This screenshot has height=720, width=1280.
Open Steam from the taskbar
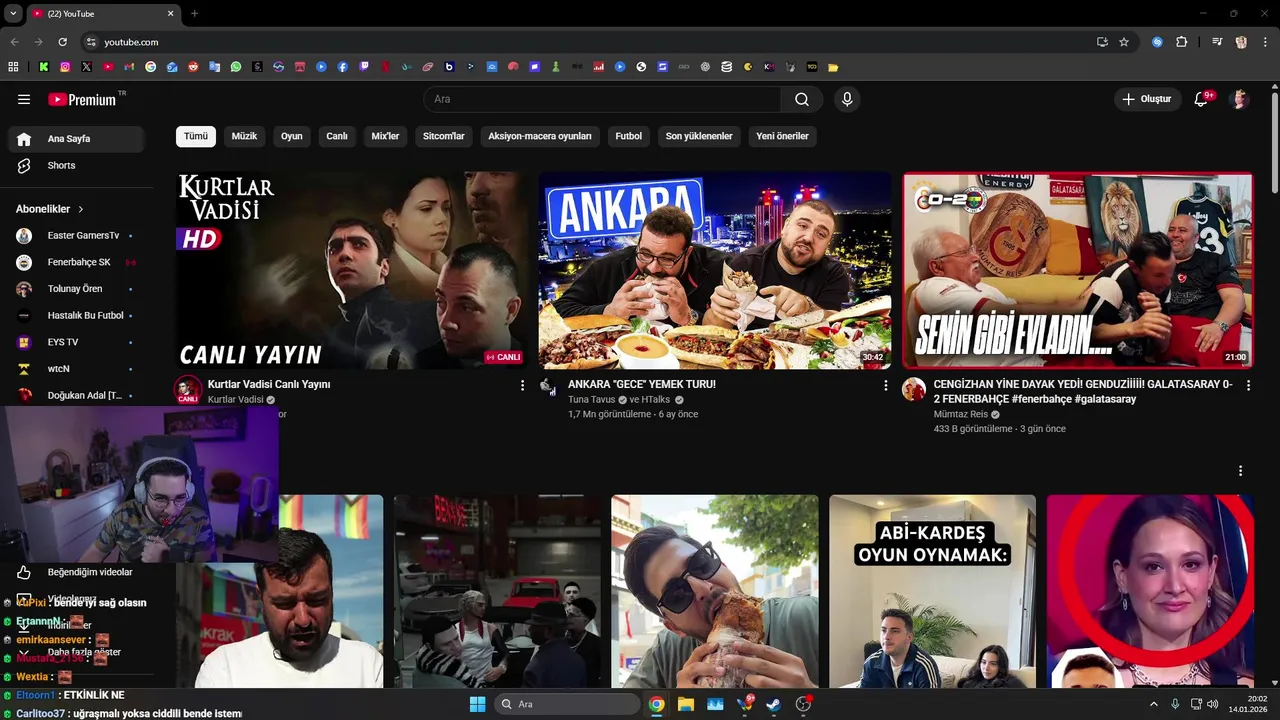774,704
